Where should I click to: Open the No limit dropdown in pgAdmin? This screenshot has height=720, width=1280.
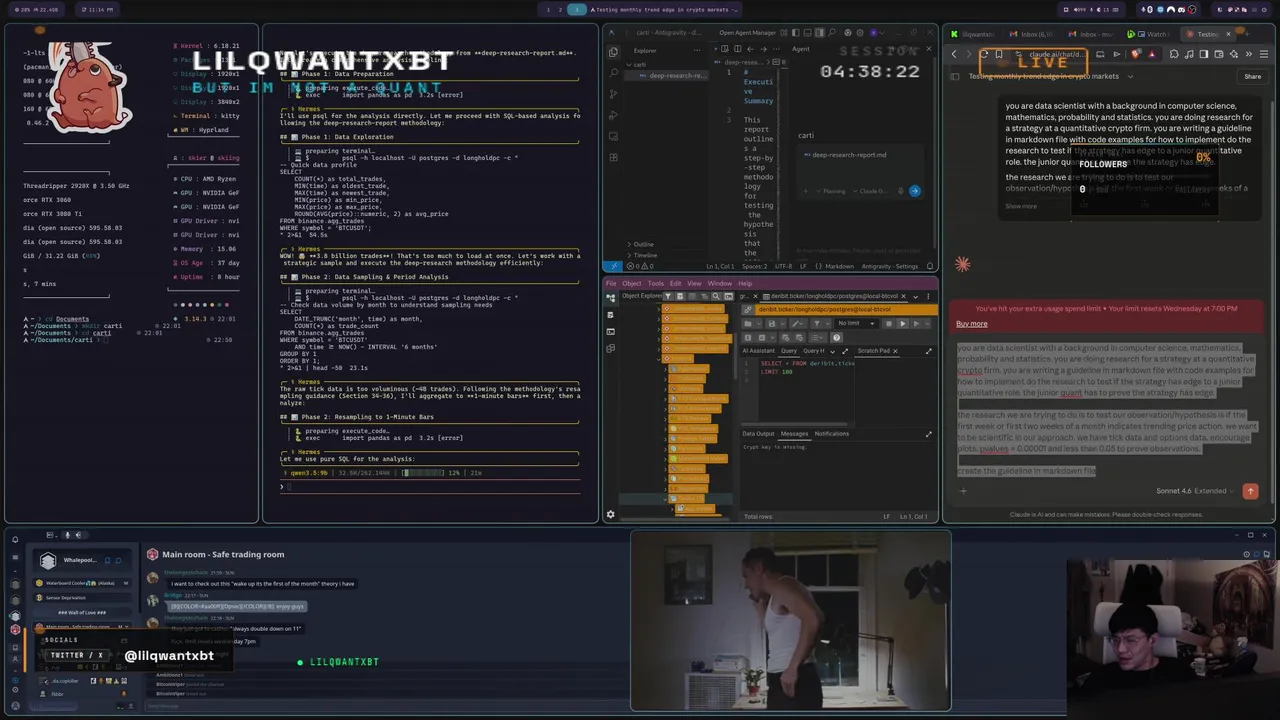pyautogui.click(x=856, y=324)
